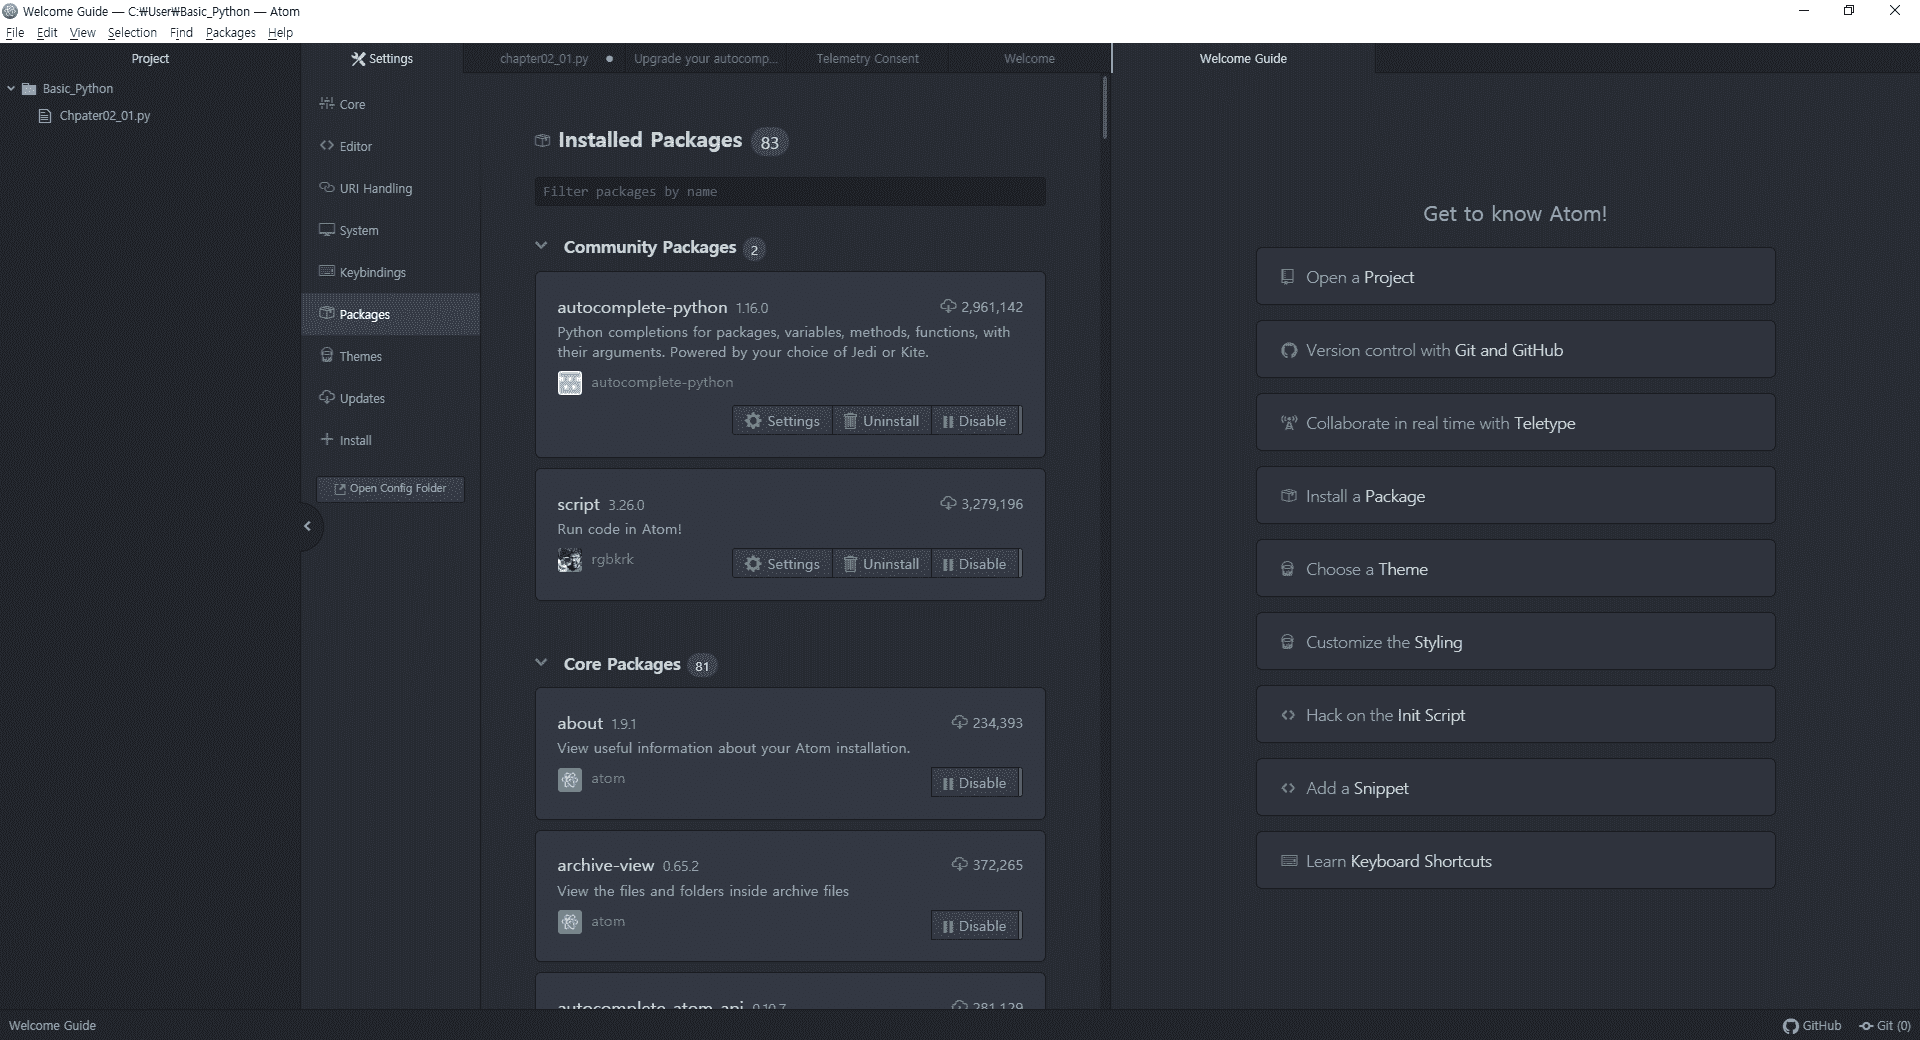The height and width of the screenshot is (1040, 1920).
Task: Click the atom avatar under about package
Action: tap(570, 780)
